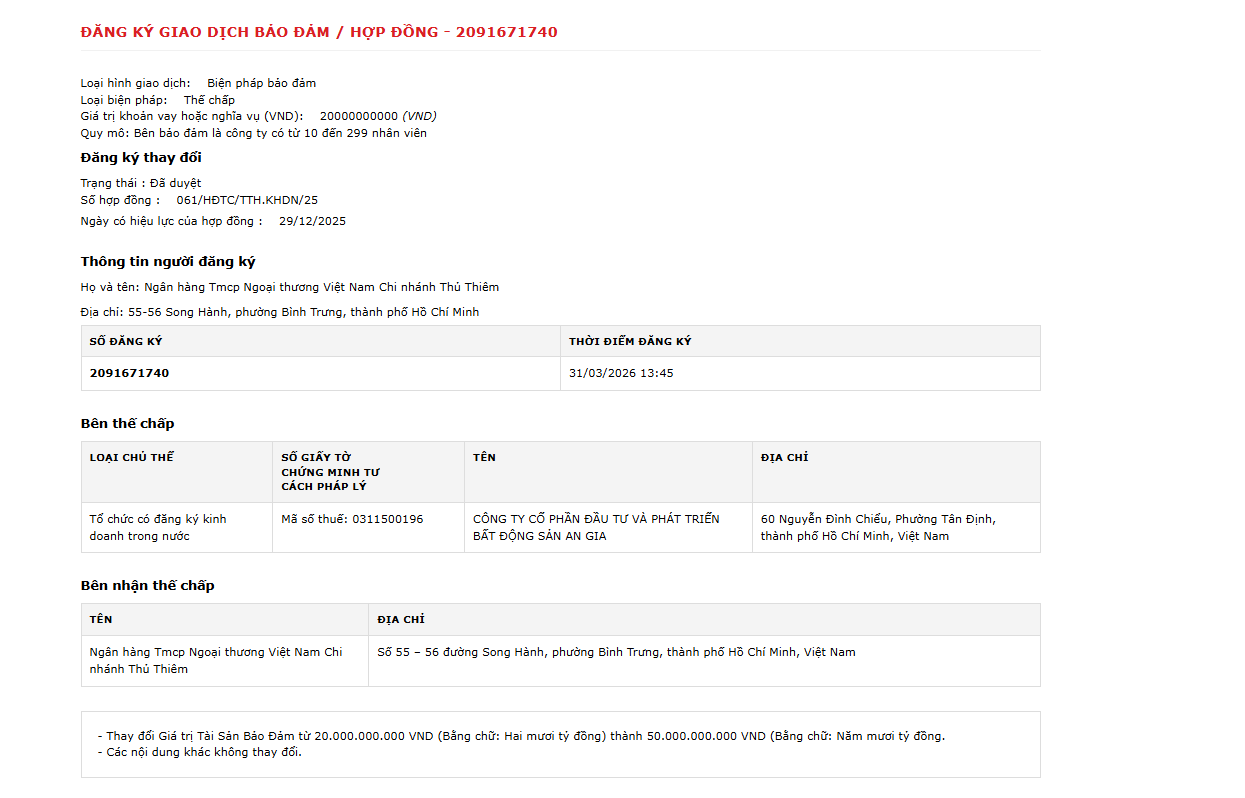
Task: Click mortgagee name cell 'Ngân hàng Tmcp Ngoại thương'
Action: click(x=225, y=661)
